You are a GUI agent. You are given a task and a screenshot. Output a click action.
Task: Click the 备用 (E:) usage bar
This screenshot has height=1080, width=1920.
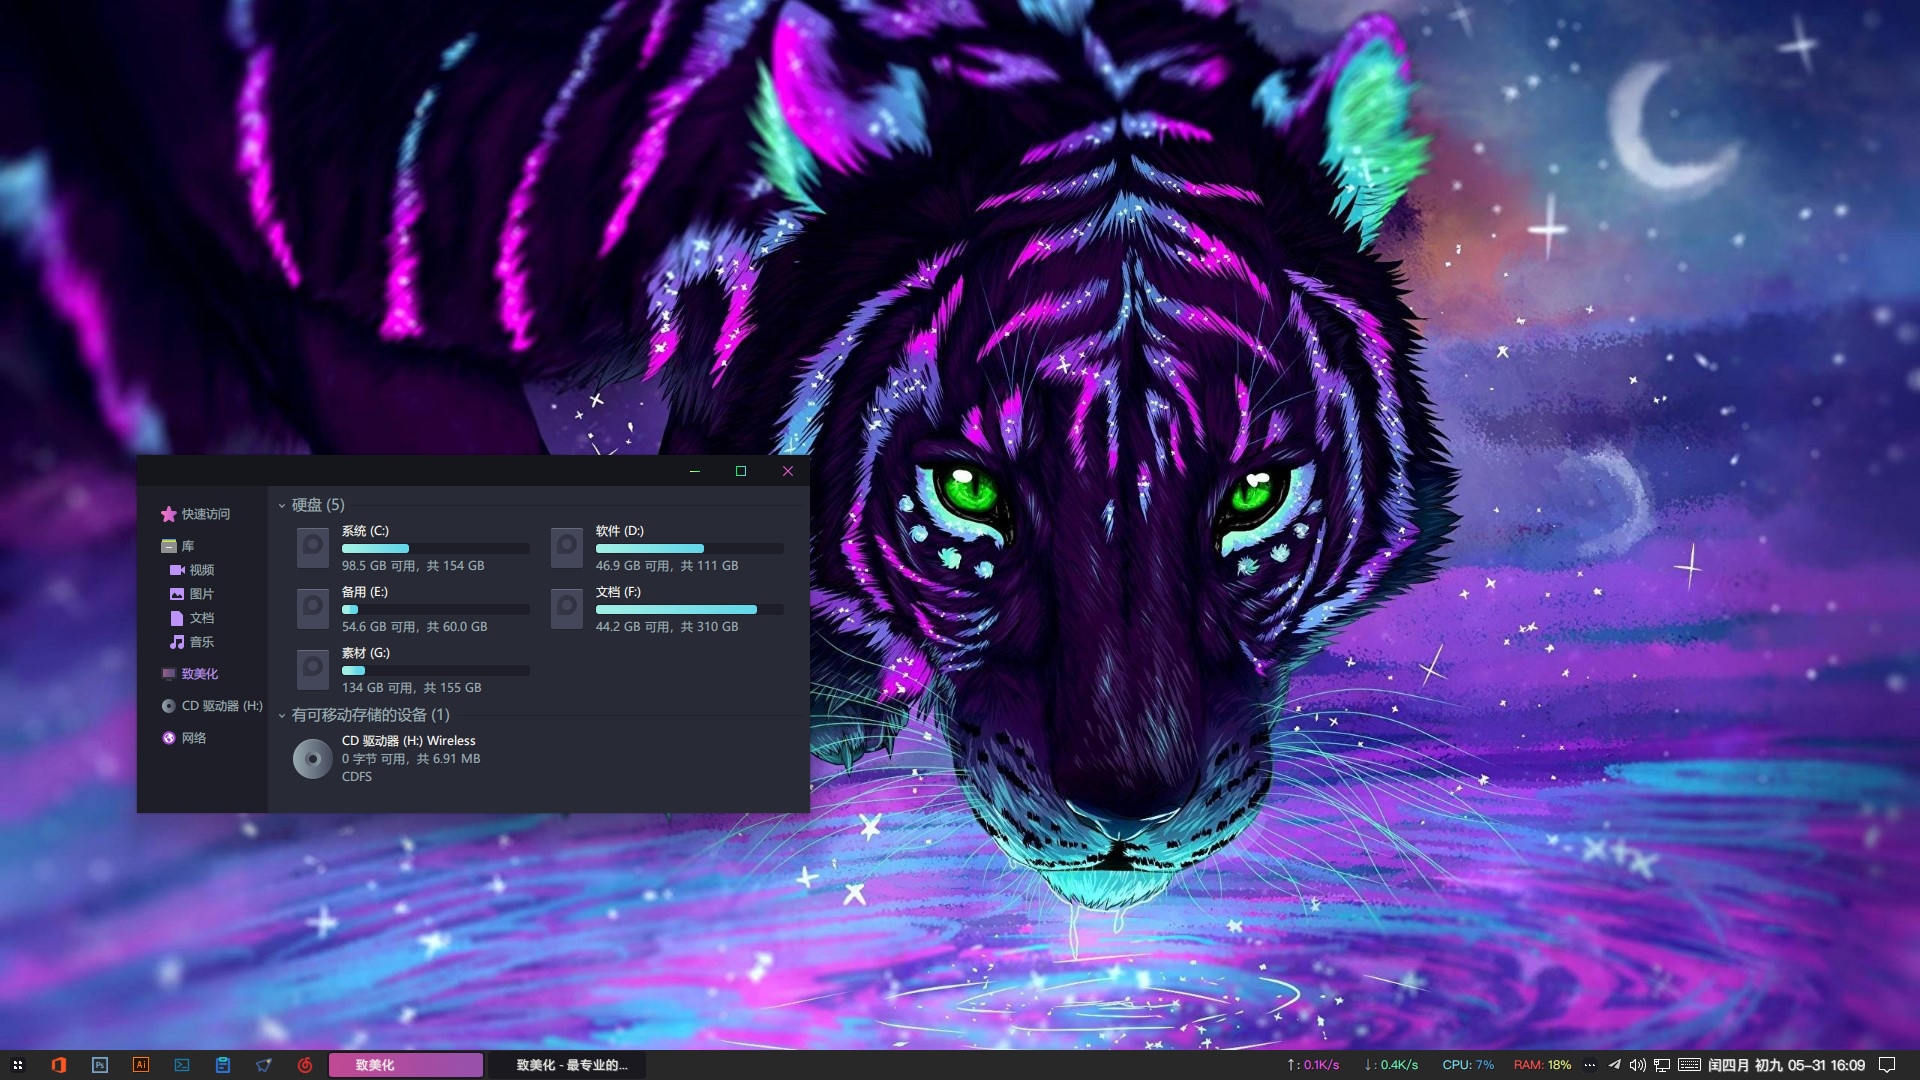436,610
